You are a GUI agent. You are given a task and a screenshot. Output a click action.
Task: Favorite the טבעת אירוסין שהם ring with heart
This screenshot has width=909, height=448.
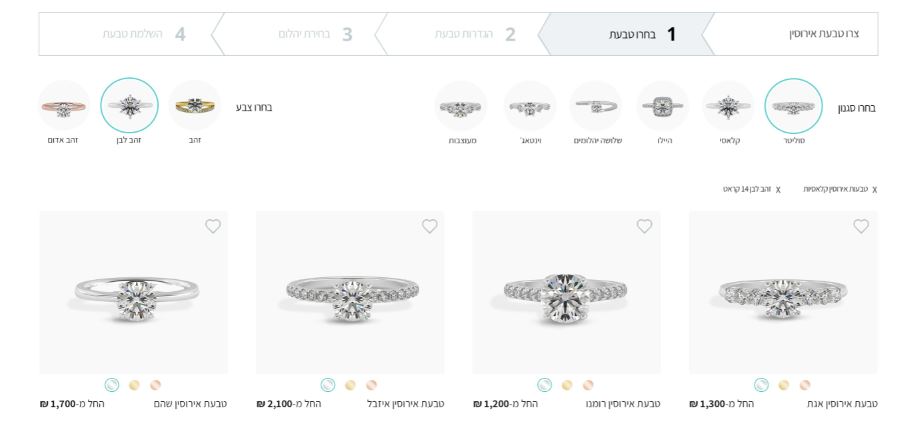pos(213,226)
